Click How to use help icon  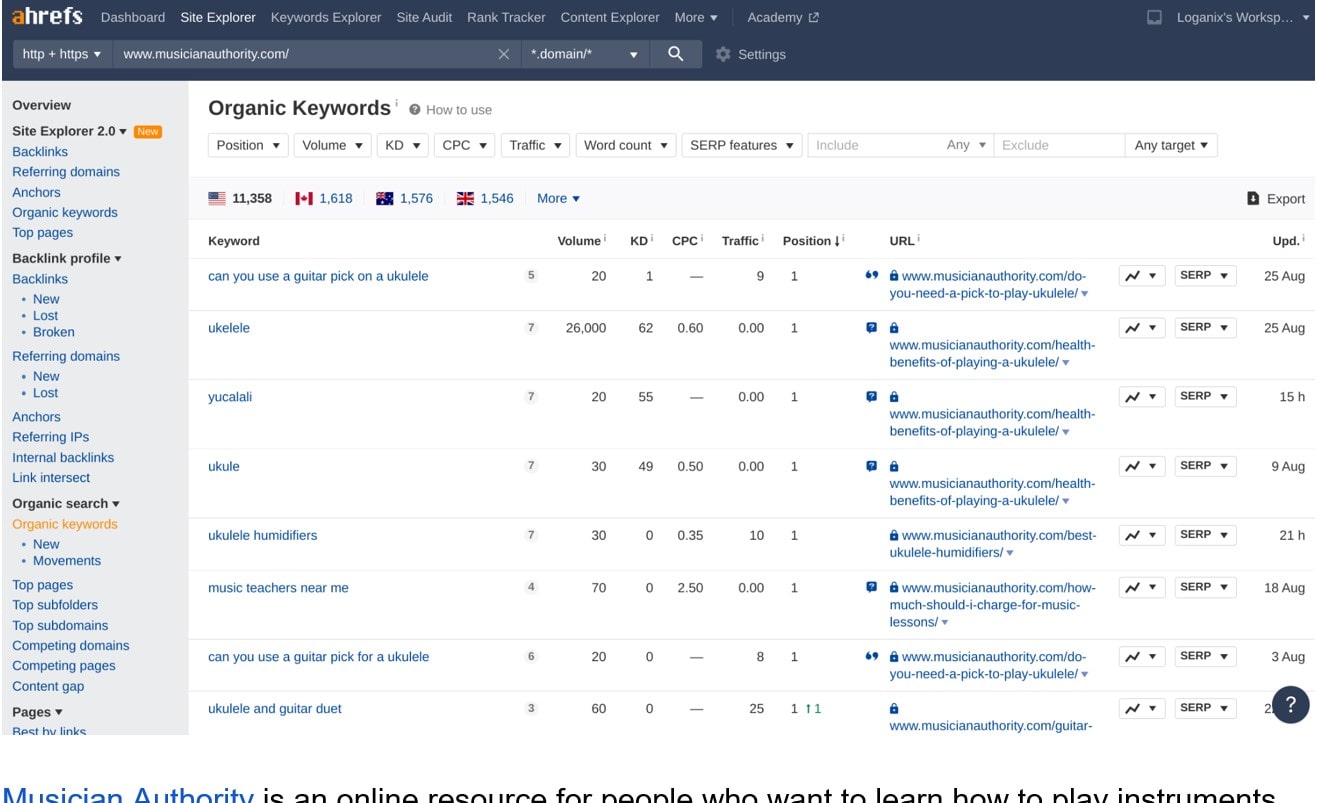click(414, 110)
